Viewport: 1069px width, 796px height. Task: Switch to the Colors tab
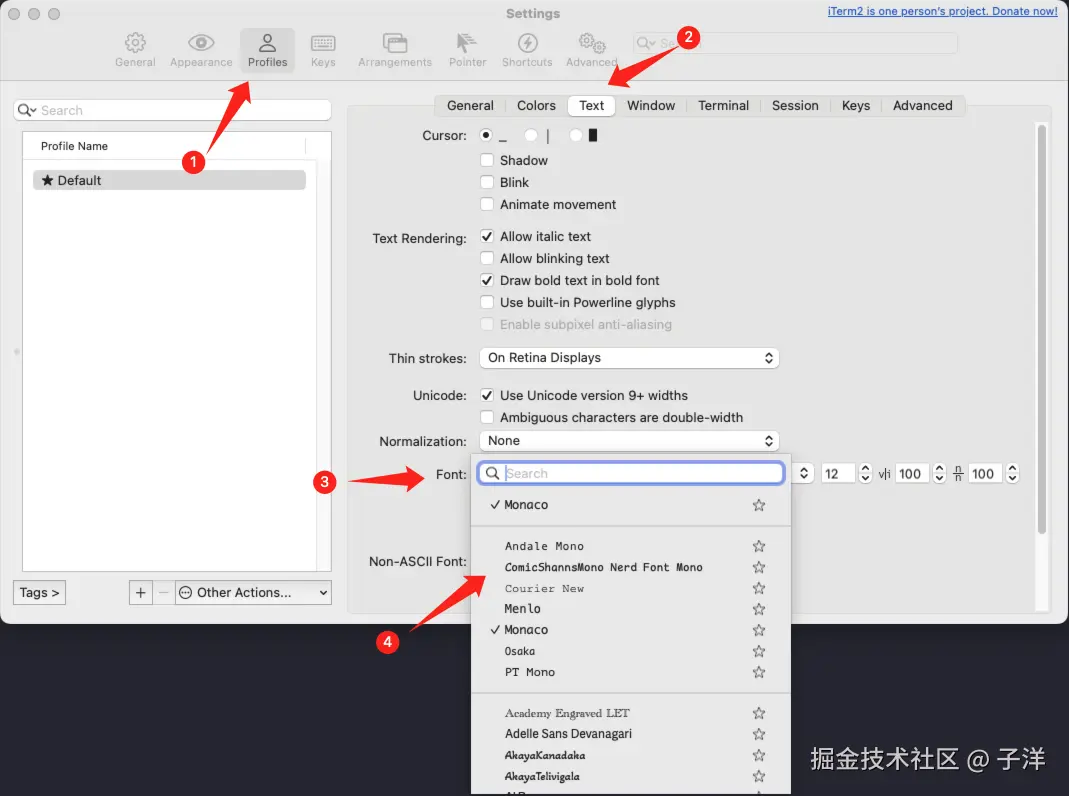pos(536,106)
